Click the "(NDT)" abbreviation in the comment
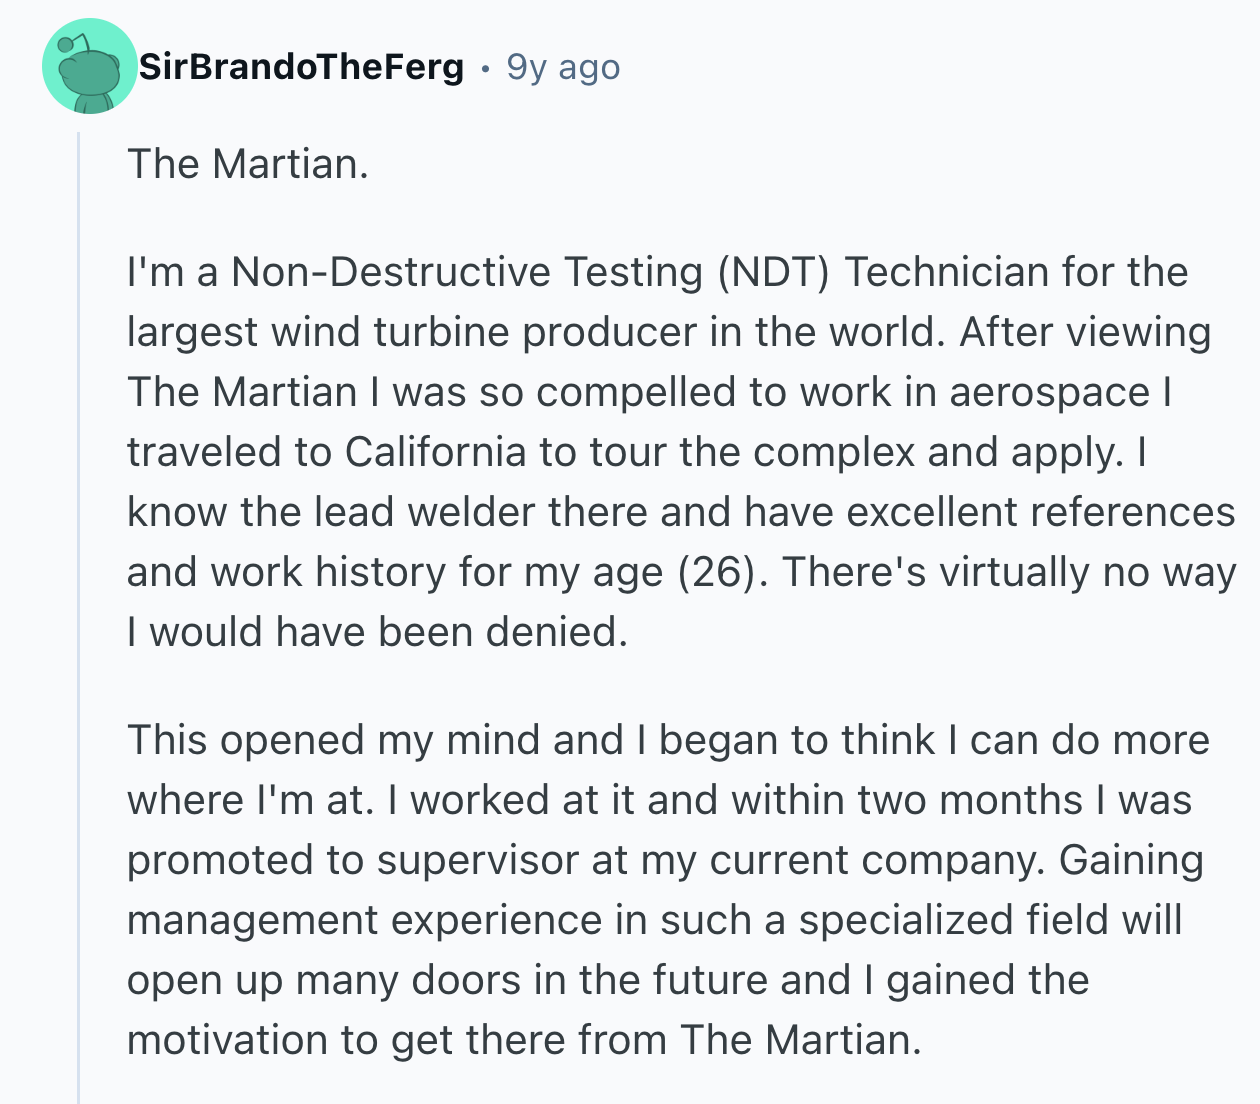This screenshot has width=1260, height=1104. pyautogui.click(x=773, y=272)
